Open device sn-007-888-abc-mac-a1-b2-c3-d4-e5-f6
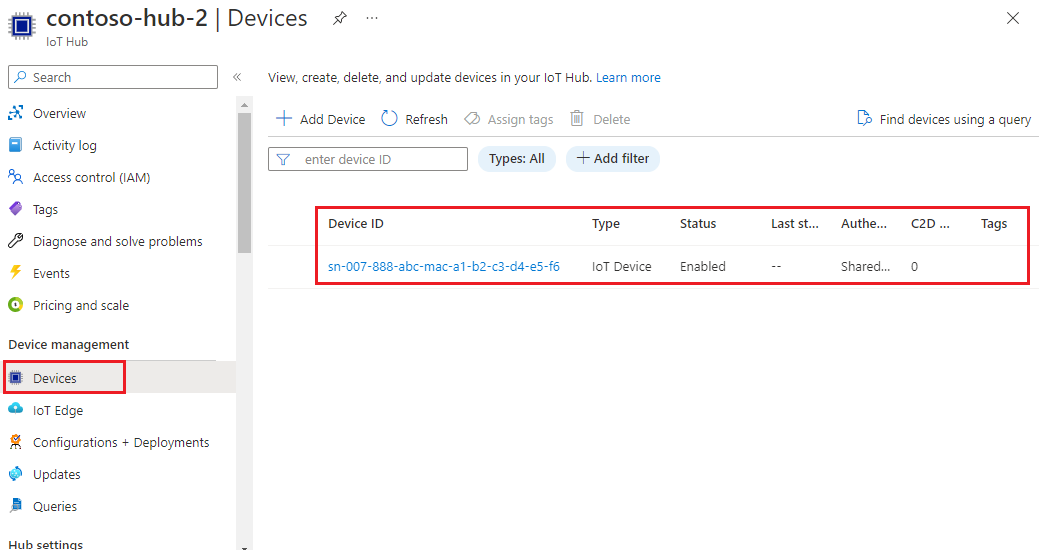This screenshot has height=550, width=1039. (x=444, y=266)
